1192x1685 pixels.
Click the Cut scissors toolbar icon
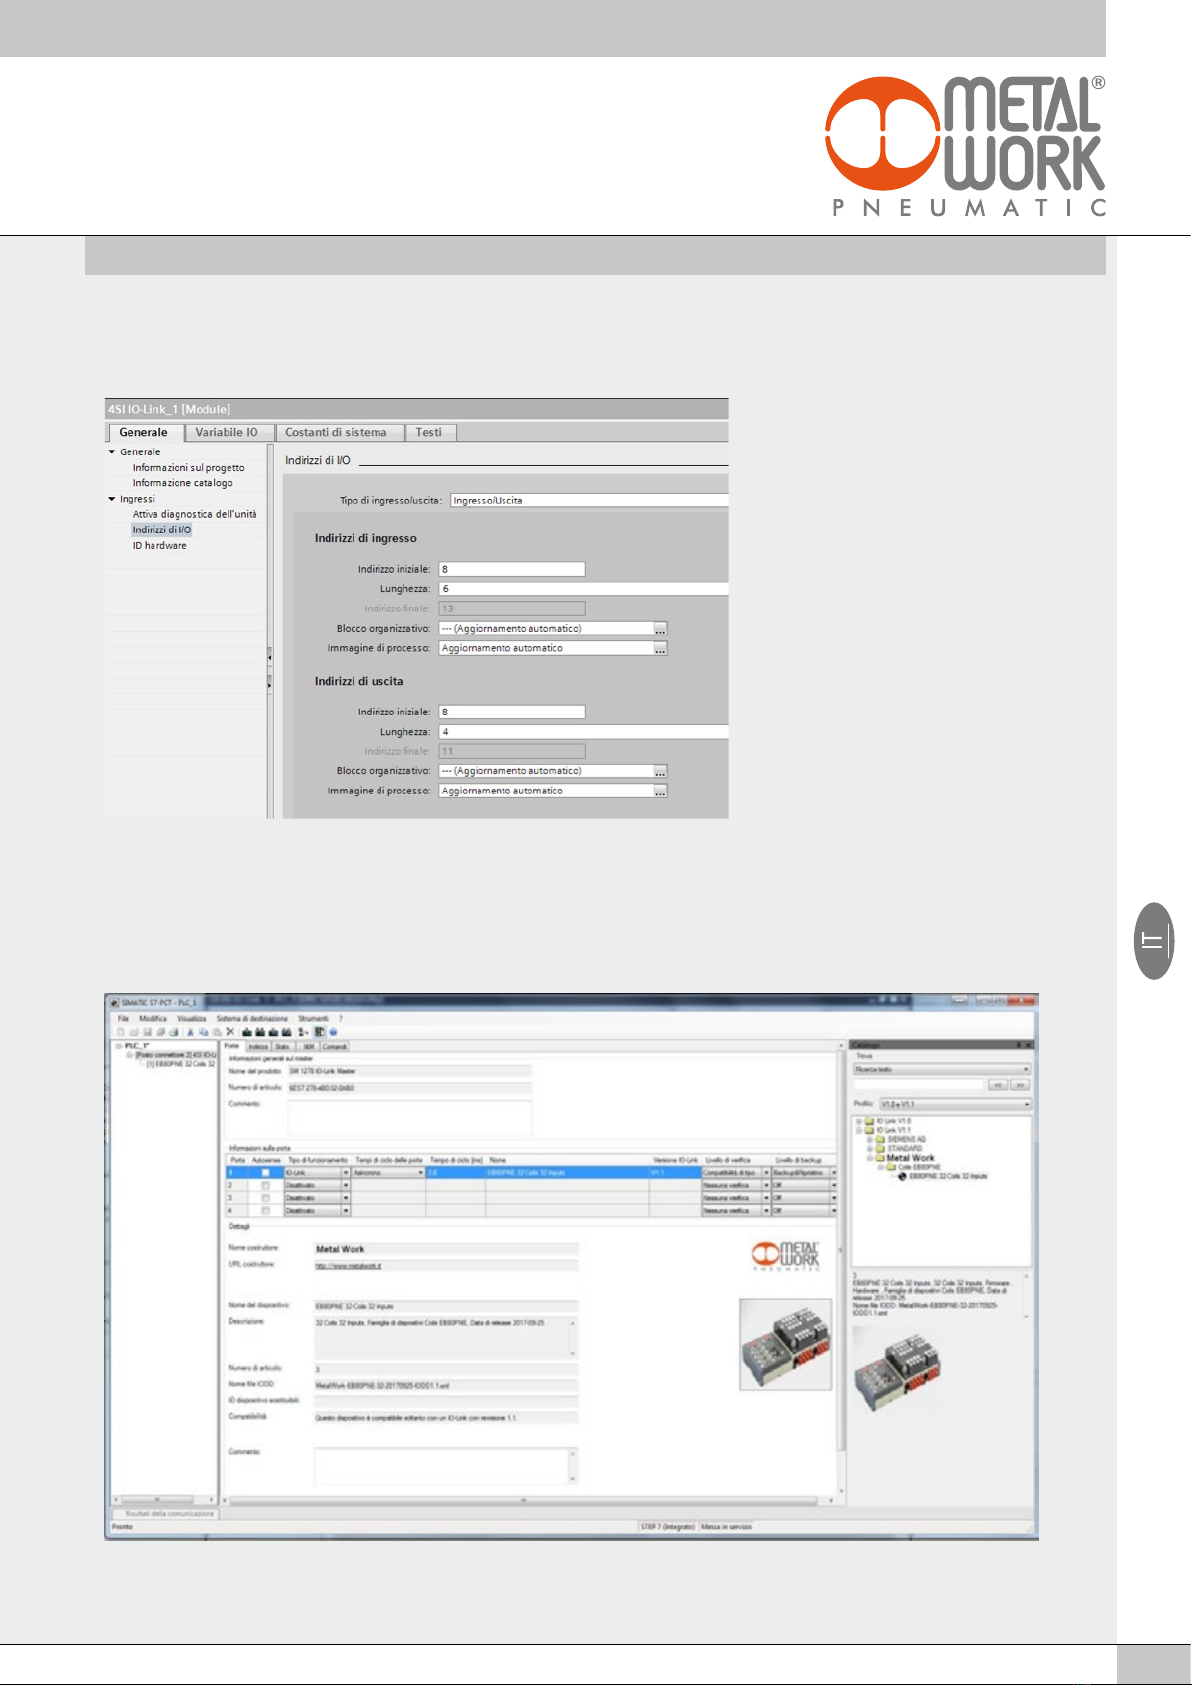tap(190, 1032)
